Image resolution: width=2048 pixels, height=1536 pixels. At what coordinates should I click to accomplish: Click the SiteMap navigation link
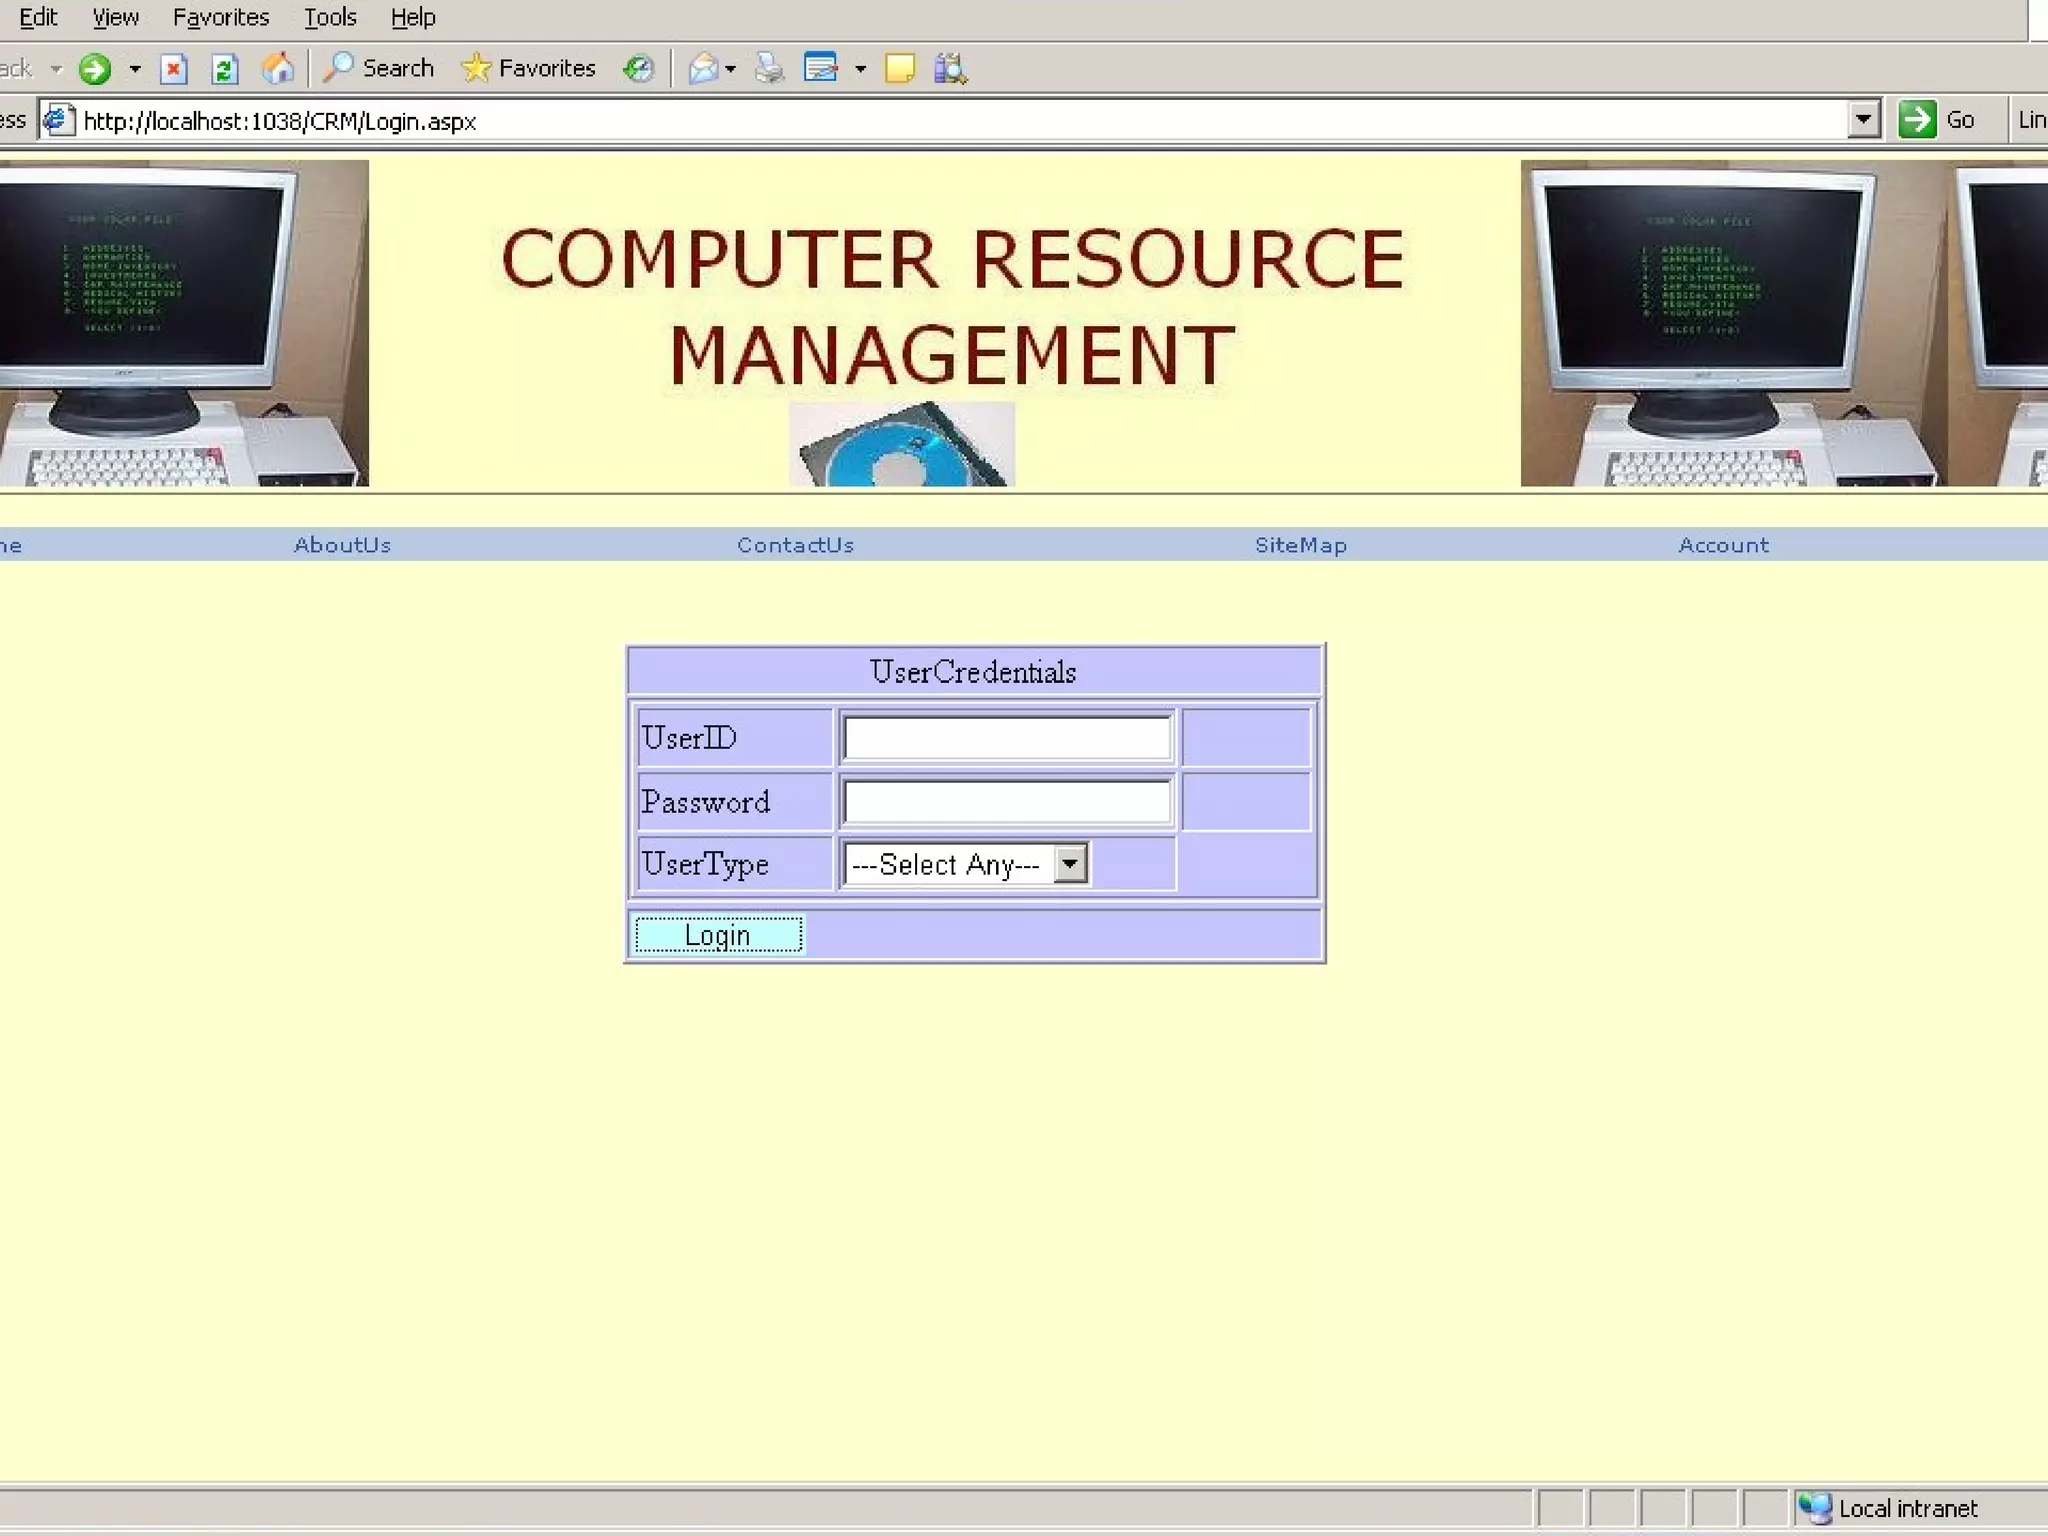(x=1301, y=545)
